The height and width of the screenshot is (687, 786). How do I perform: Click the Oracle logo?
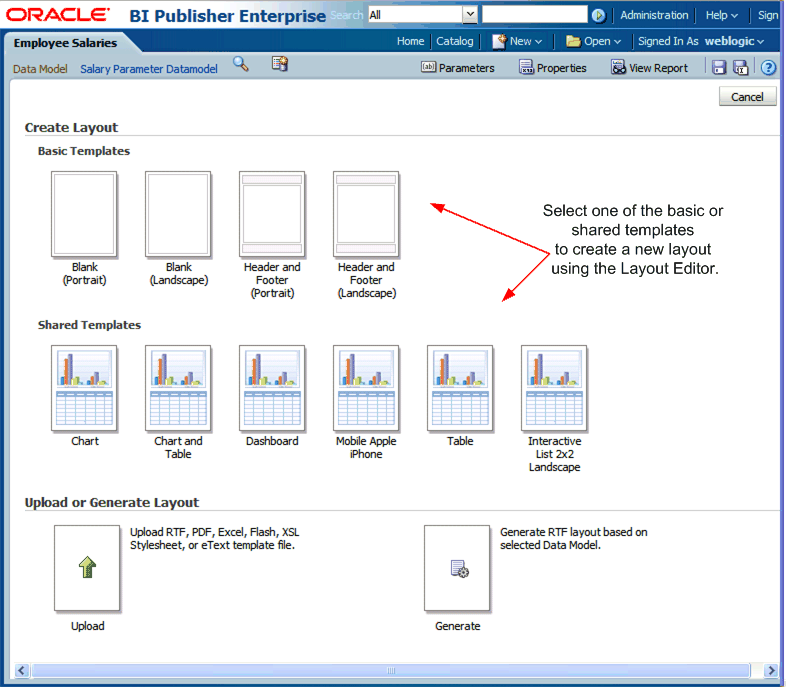pyautogui.click(x=58, y=15)
